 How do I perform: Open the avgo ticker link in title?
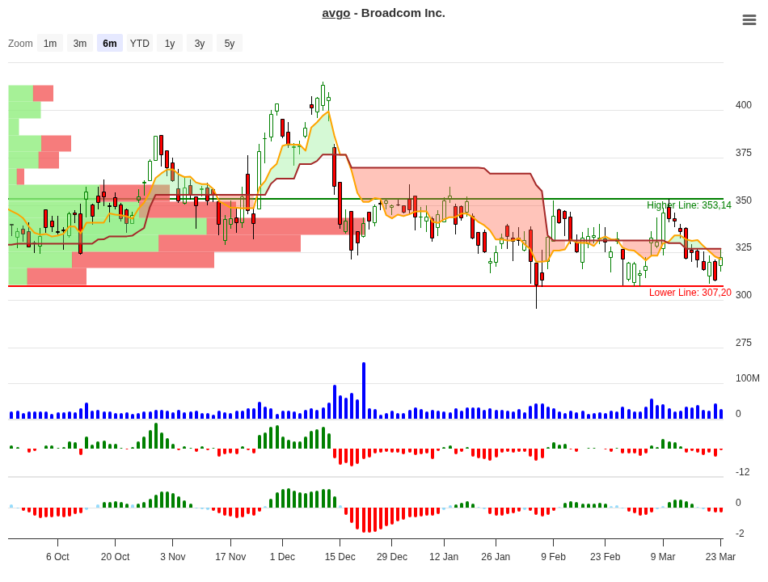336,13
